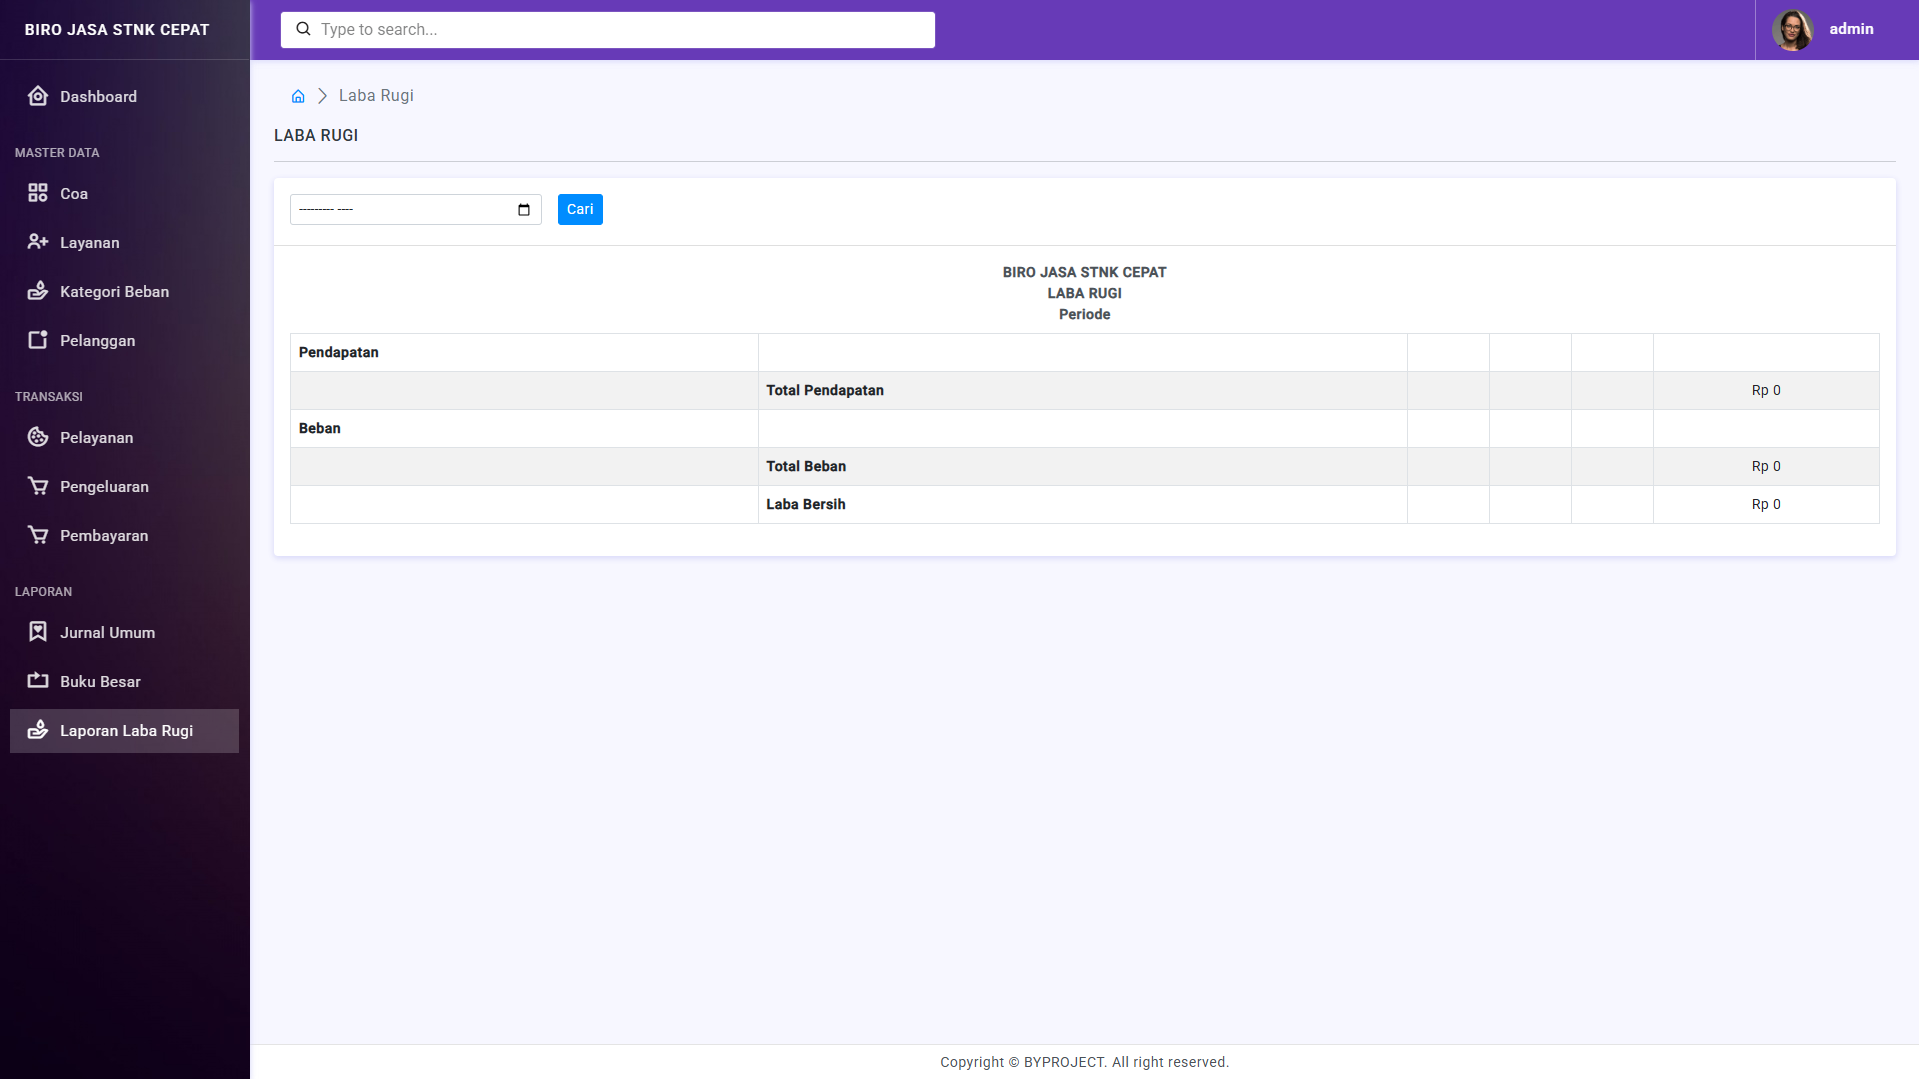Click Rp 0 in Total Beban row

[x=1766, y=466]
